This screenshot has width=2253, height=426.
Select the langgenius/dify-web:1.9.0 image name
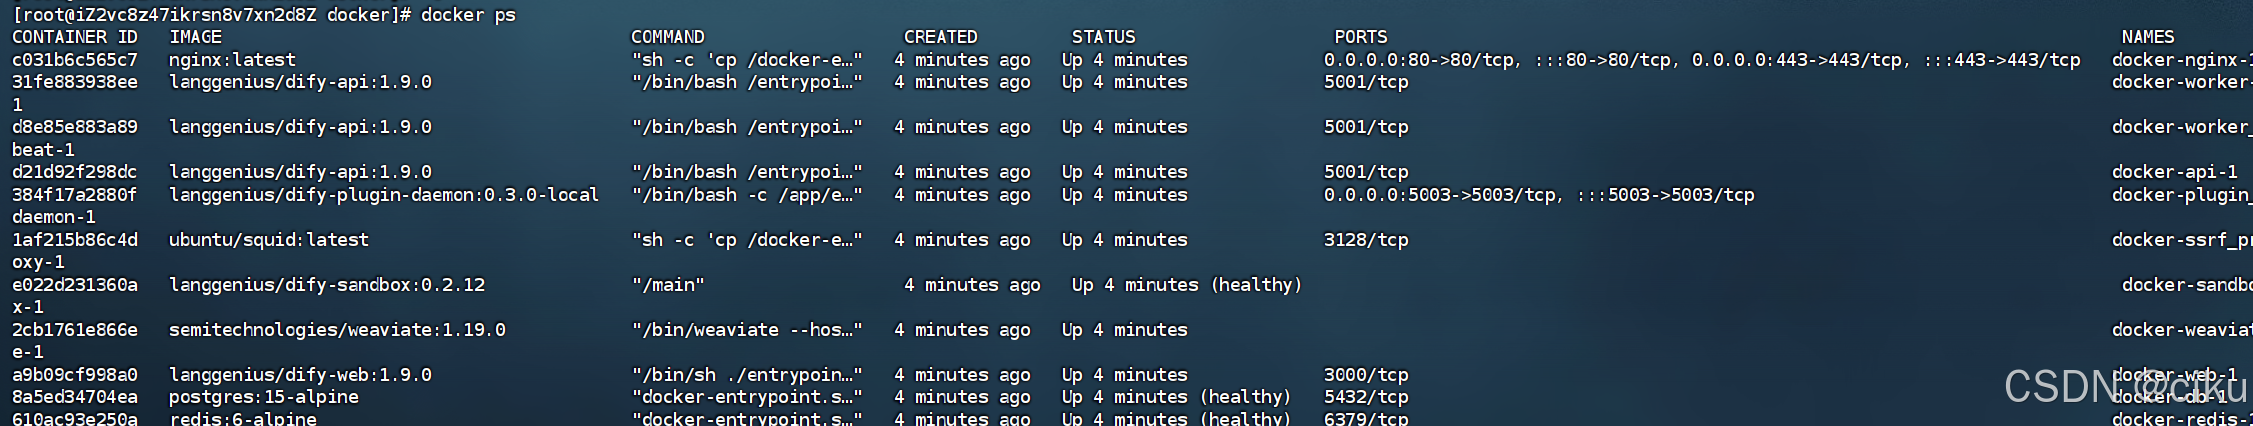coord(300,375)
